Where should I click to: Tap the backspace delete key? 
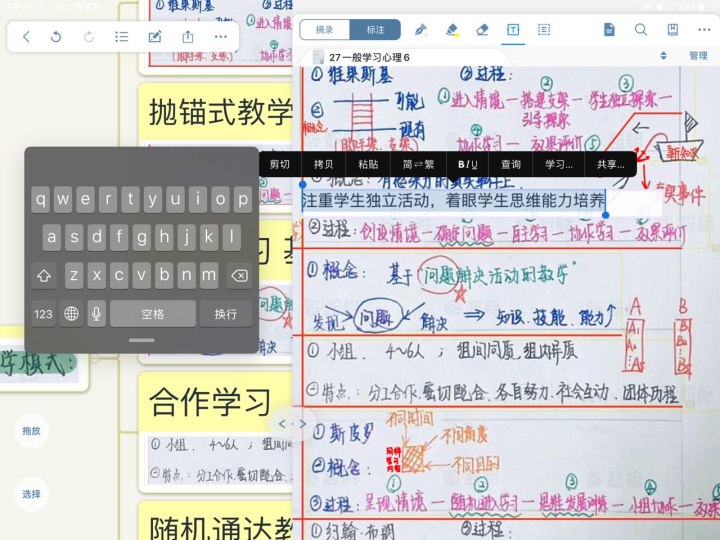point(239,276)
